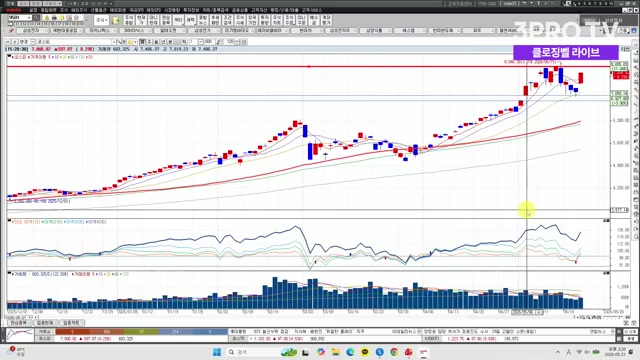
Task: Click the 현재가 toolbar button
Action: (141, 20)
